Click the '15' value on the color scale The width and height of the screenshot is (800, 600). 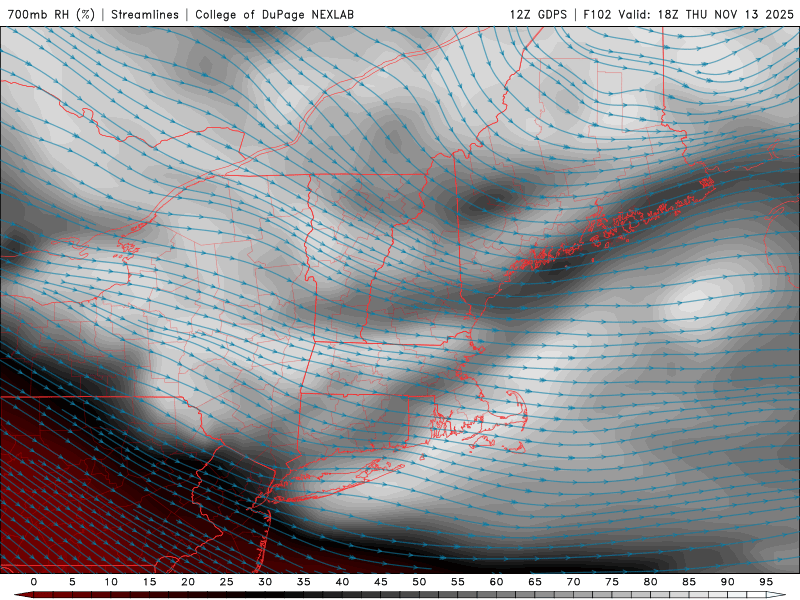(x=149, y=582)
